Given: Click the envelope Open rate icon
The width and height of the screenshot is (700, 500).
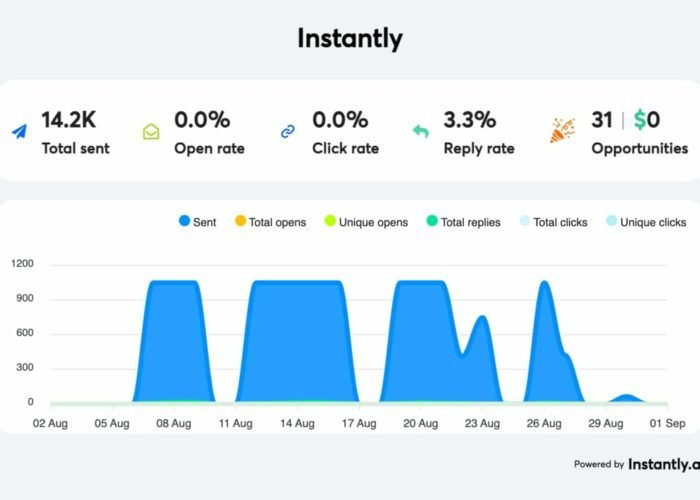Looking at the screenshot, I should coord(150,131).
